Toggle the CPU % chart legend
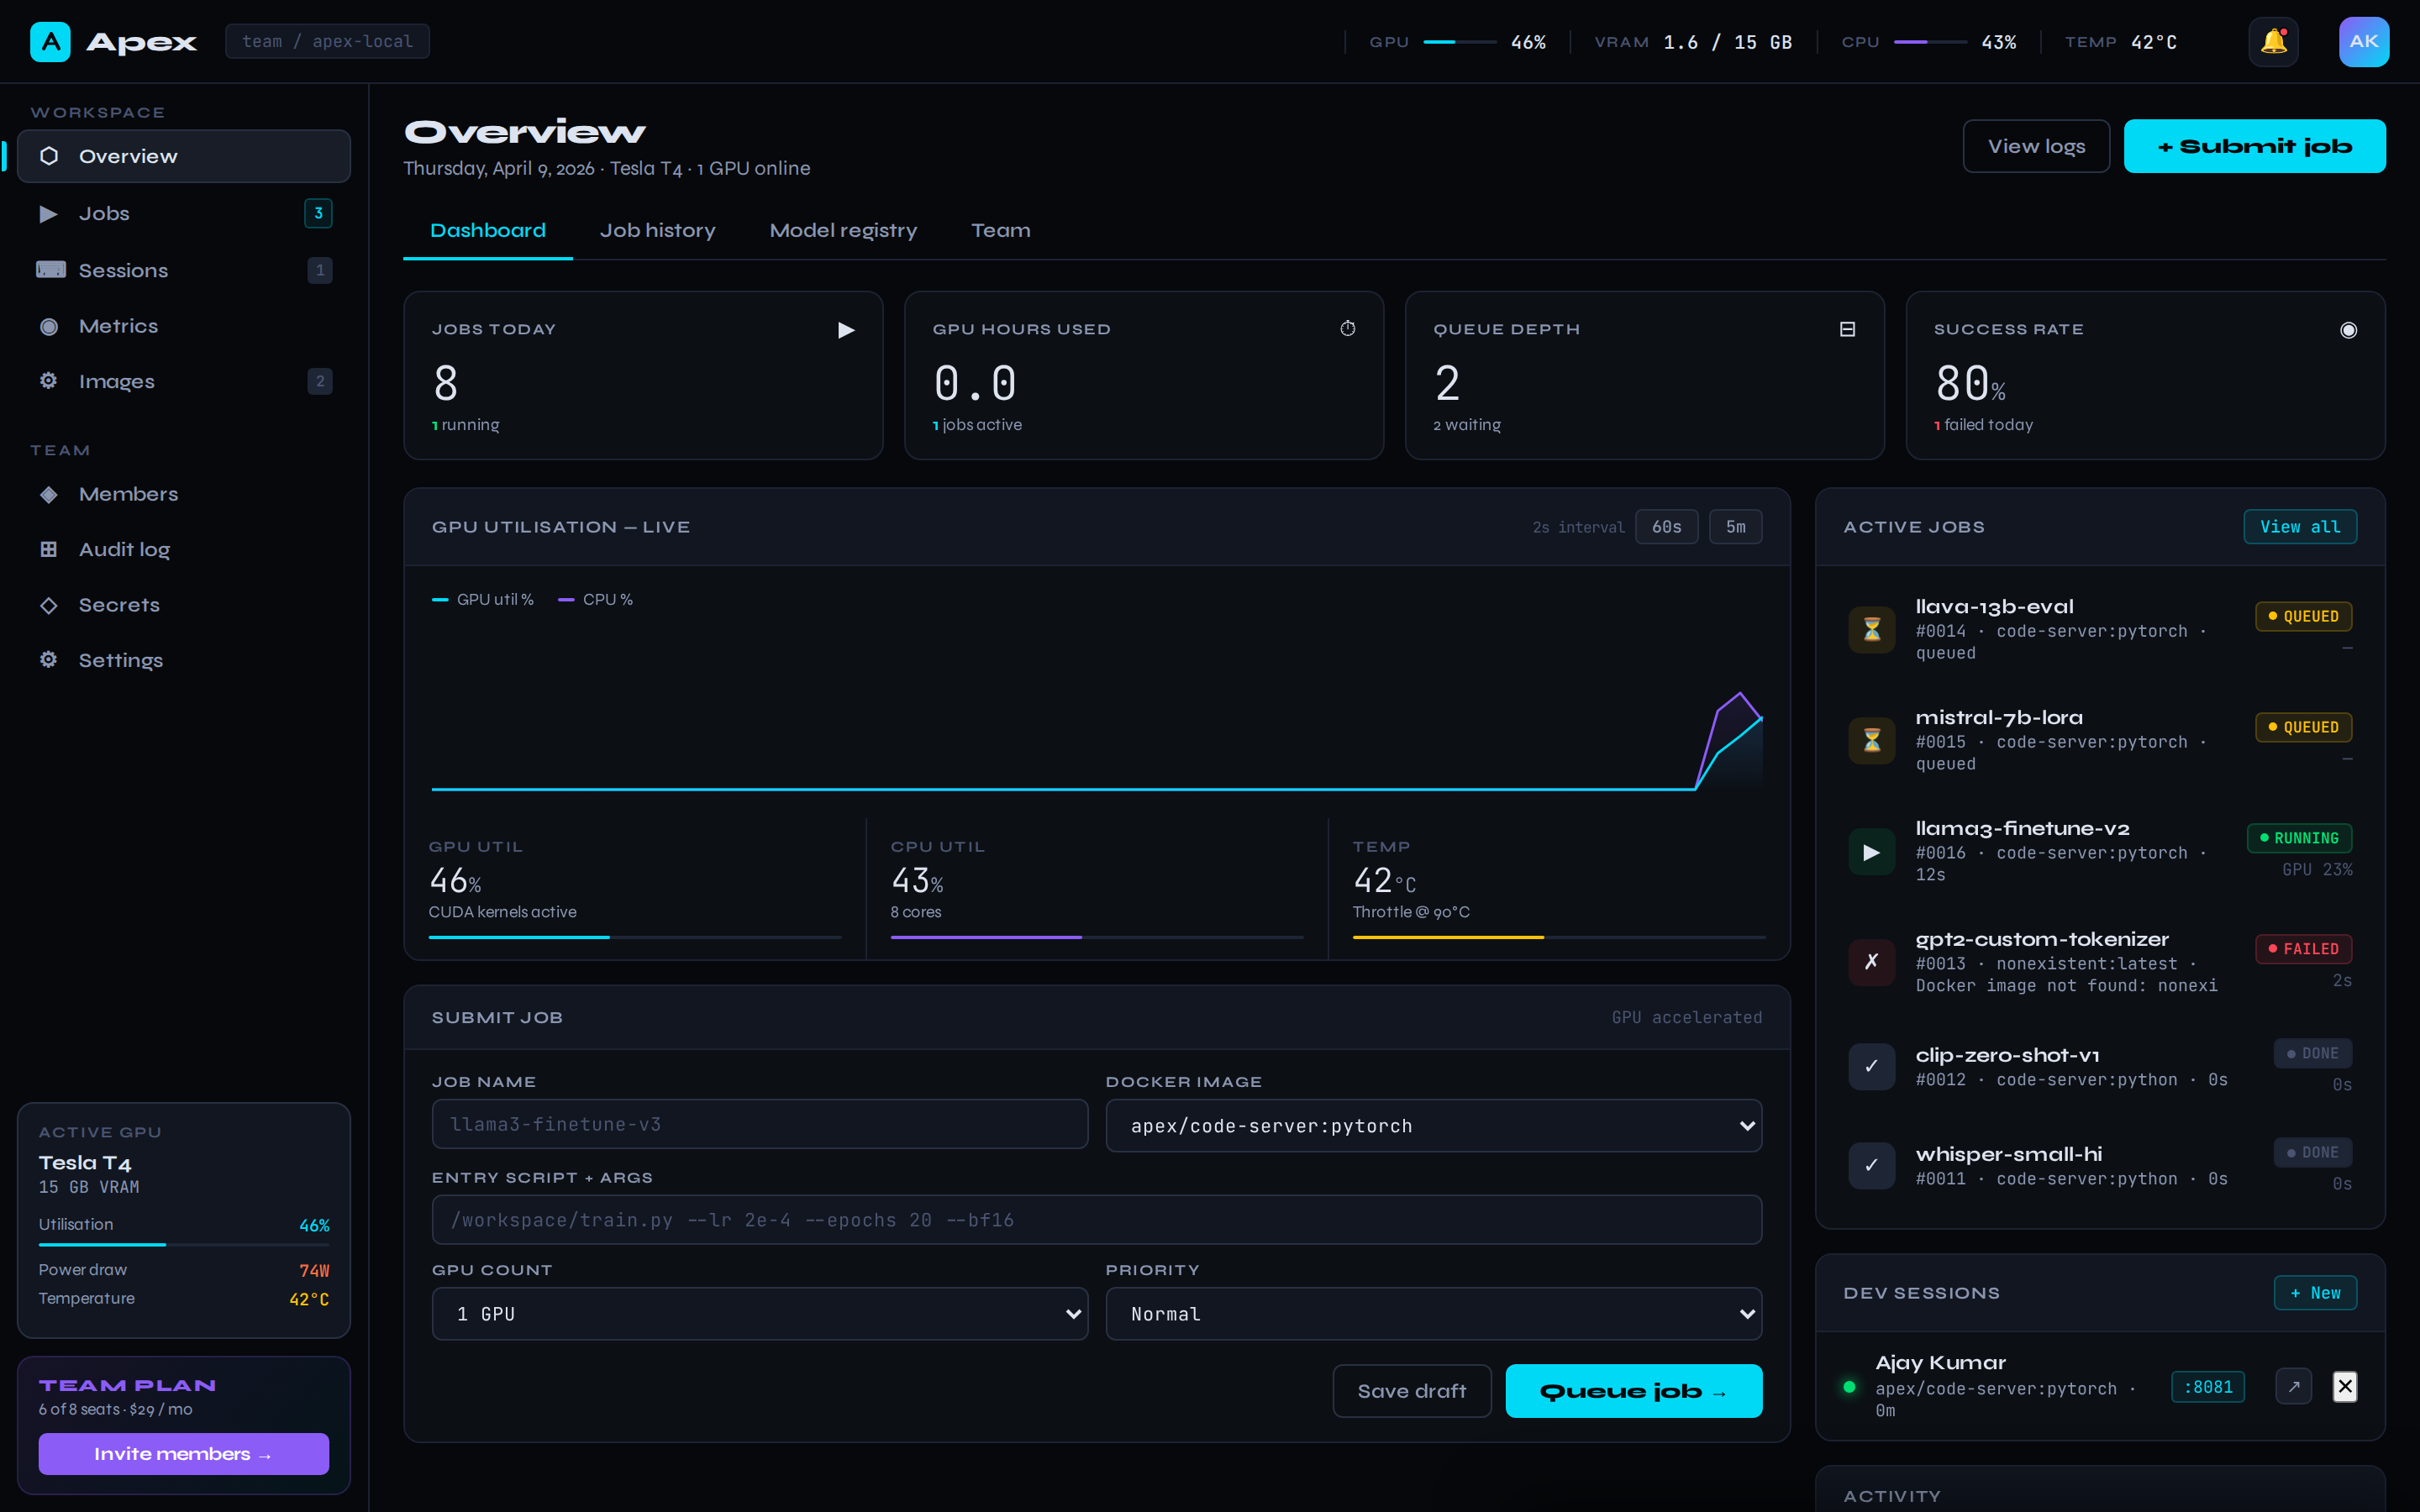The image size is (2420, 1512). 595,599
